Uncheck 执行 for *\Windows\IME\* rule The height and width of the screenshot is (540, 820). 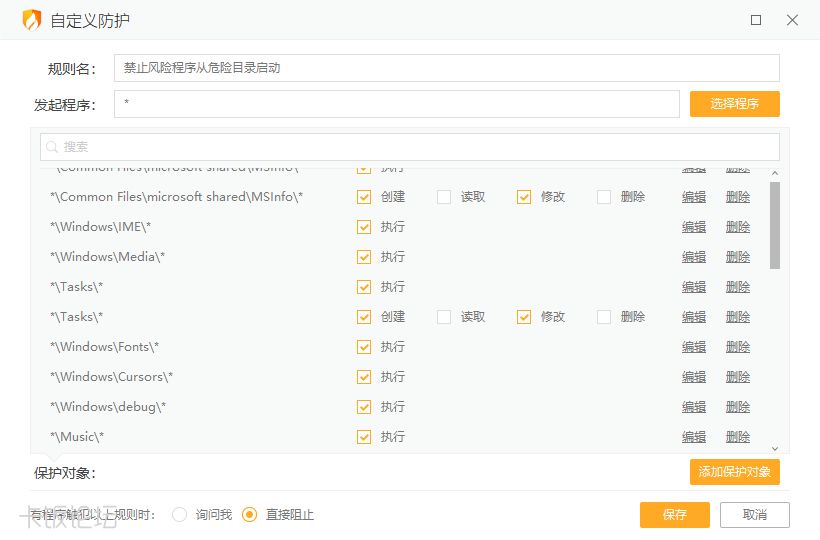click(364, 227)
